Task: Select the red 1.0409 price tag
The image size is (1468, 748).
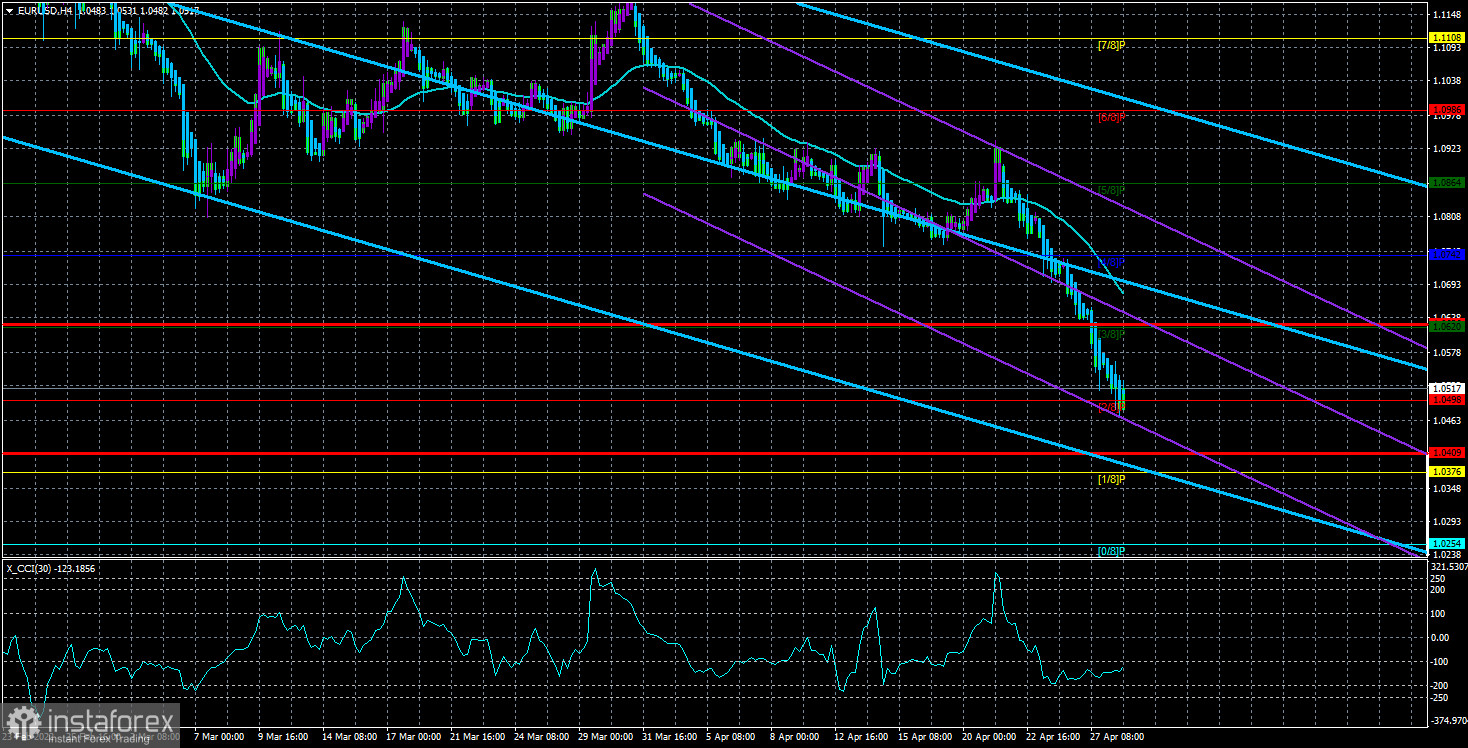Action: [1447, 452]
